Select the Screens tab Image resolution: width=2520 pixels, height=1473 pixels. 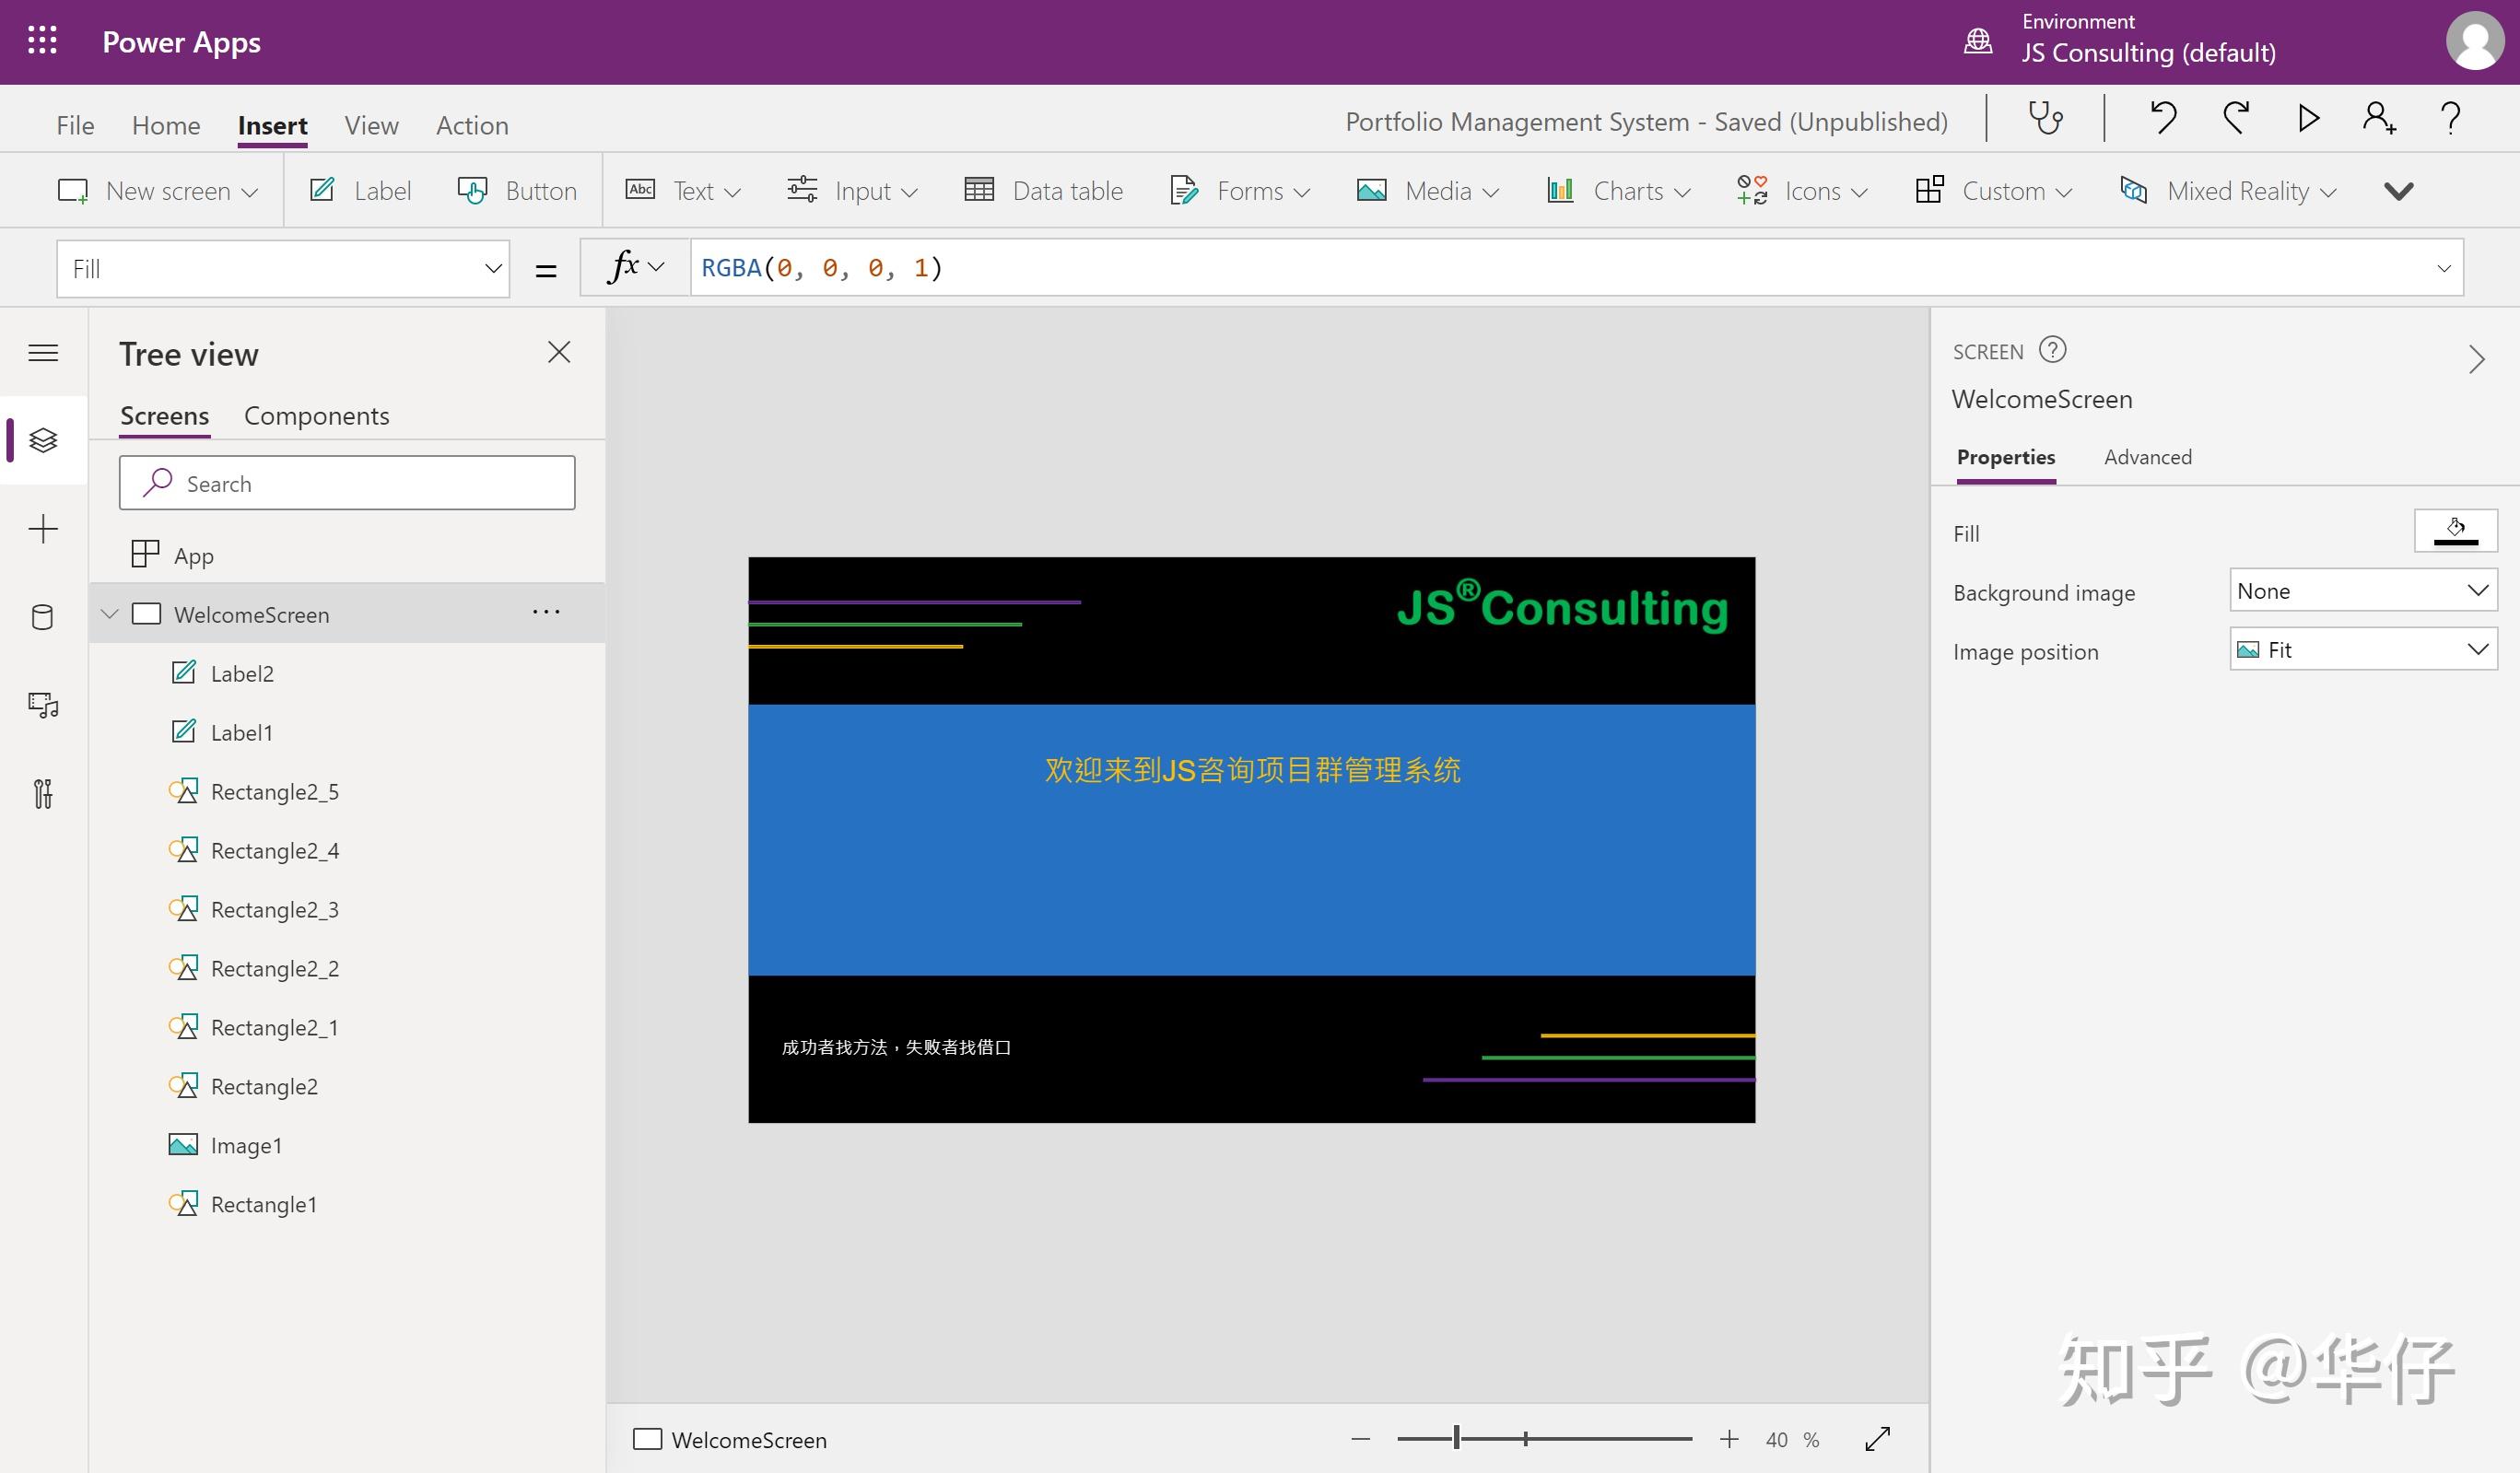click(164, 415)
